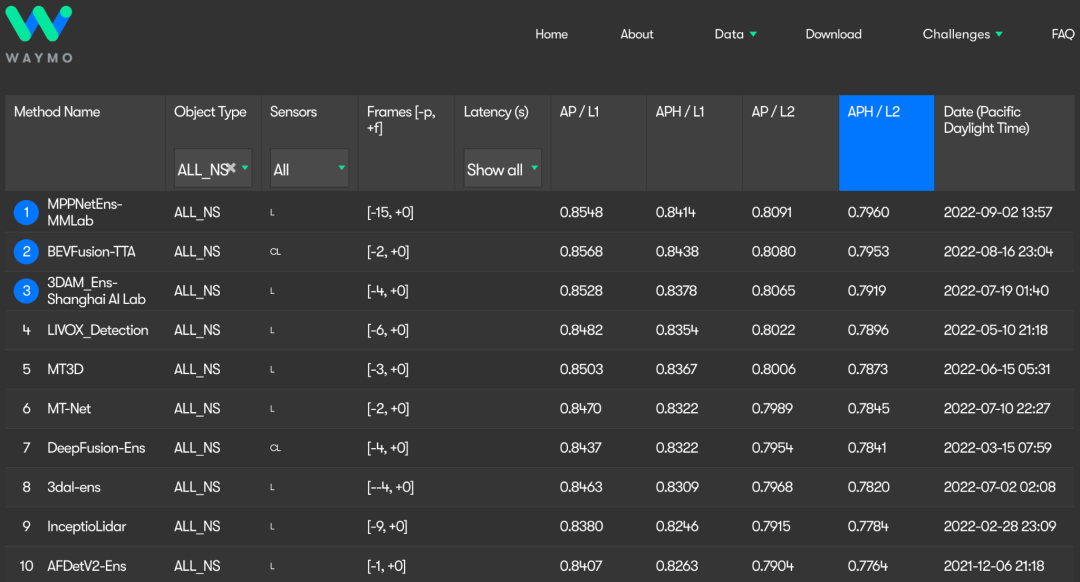The image size is (1080, 582).
Task: Clear the ALL_NS object type filter
Action: (x=231, y=169)
